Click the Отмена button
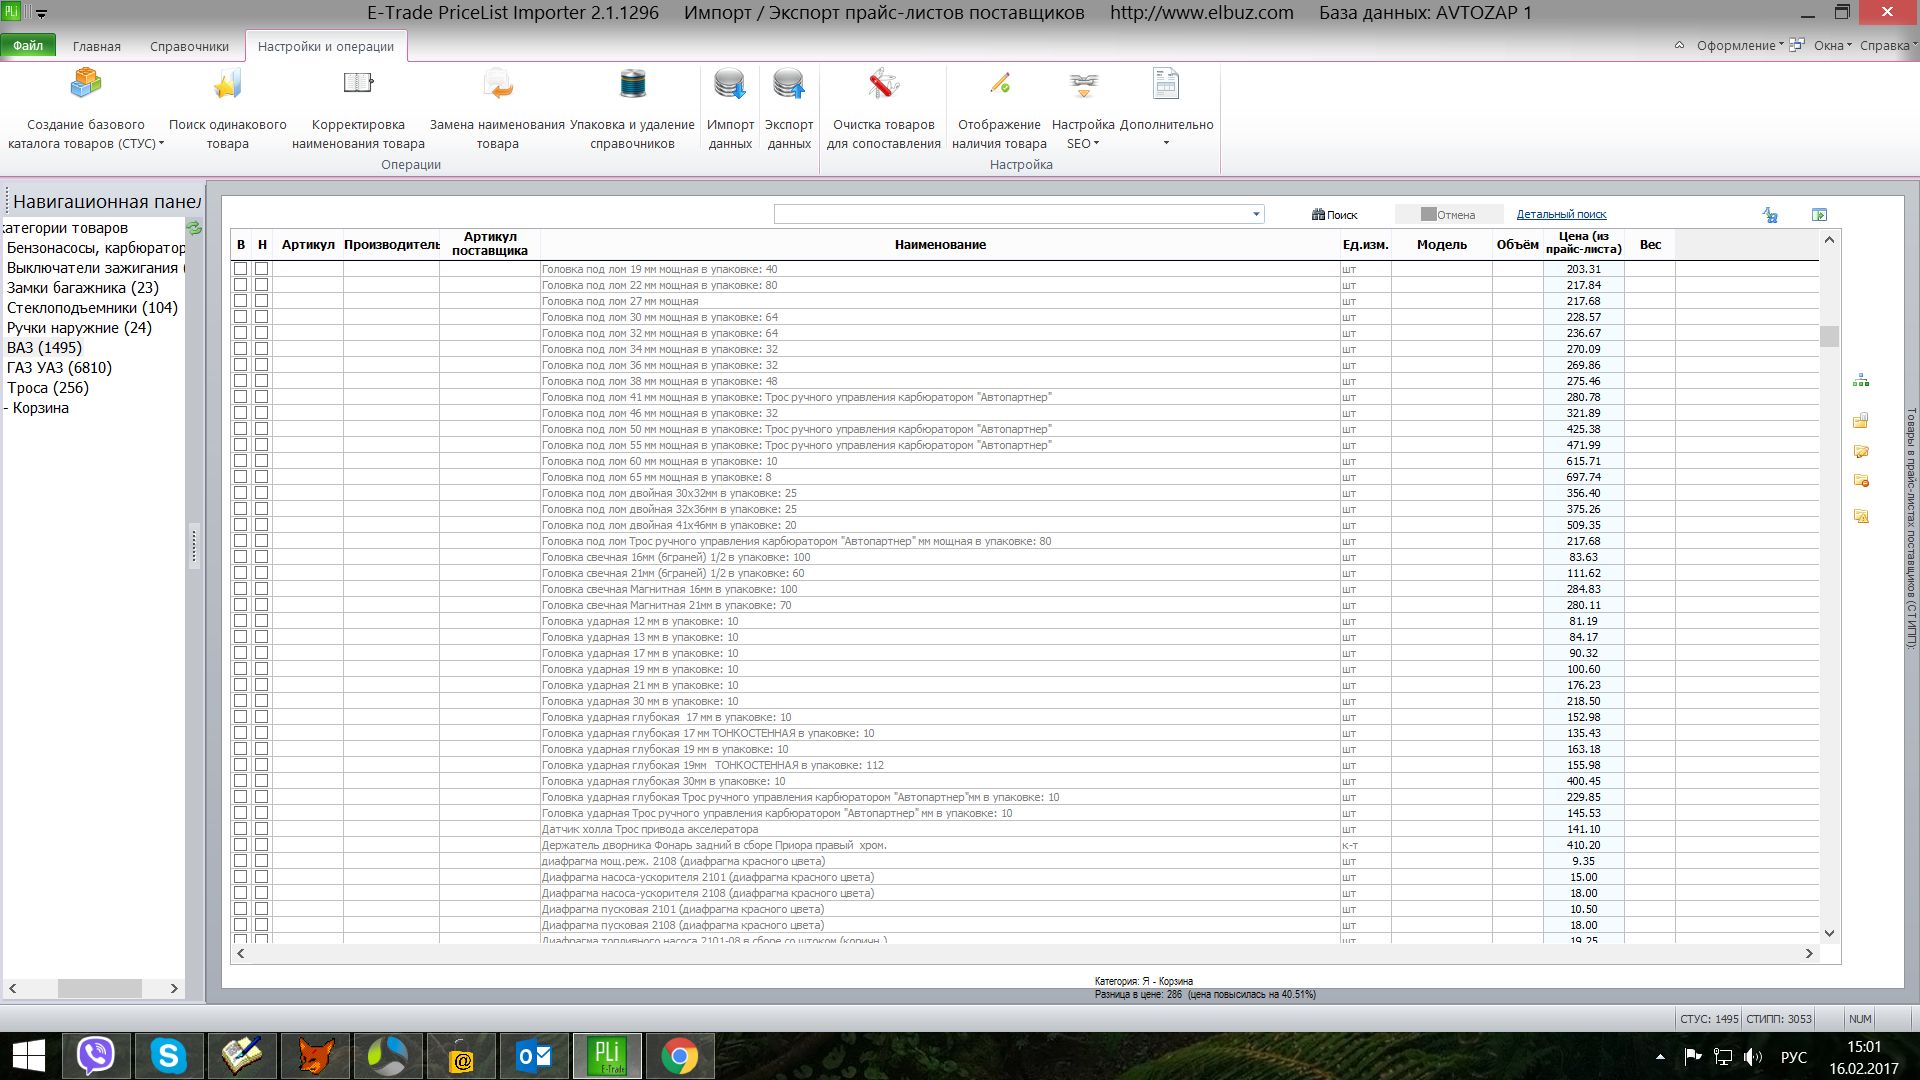 click(1448, 215)
